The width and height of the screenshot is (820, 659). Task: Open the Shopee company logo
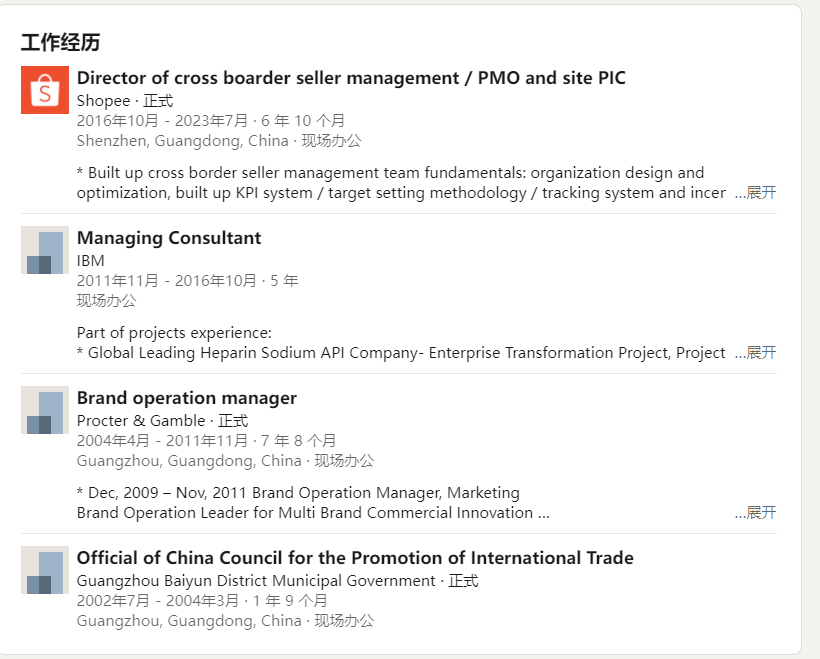click(x=45, y=90)
